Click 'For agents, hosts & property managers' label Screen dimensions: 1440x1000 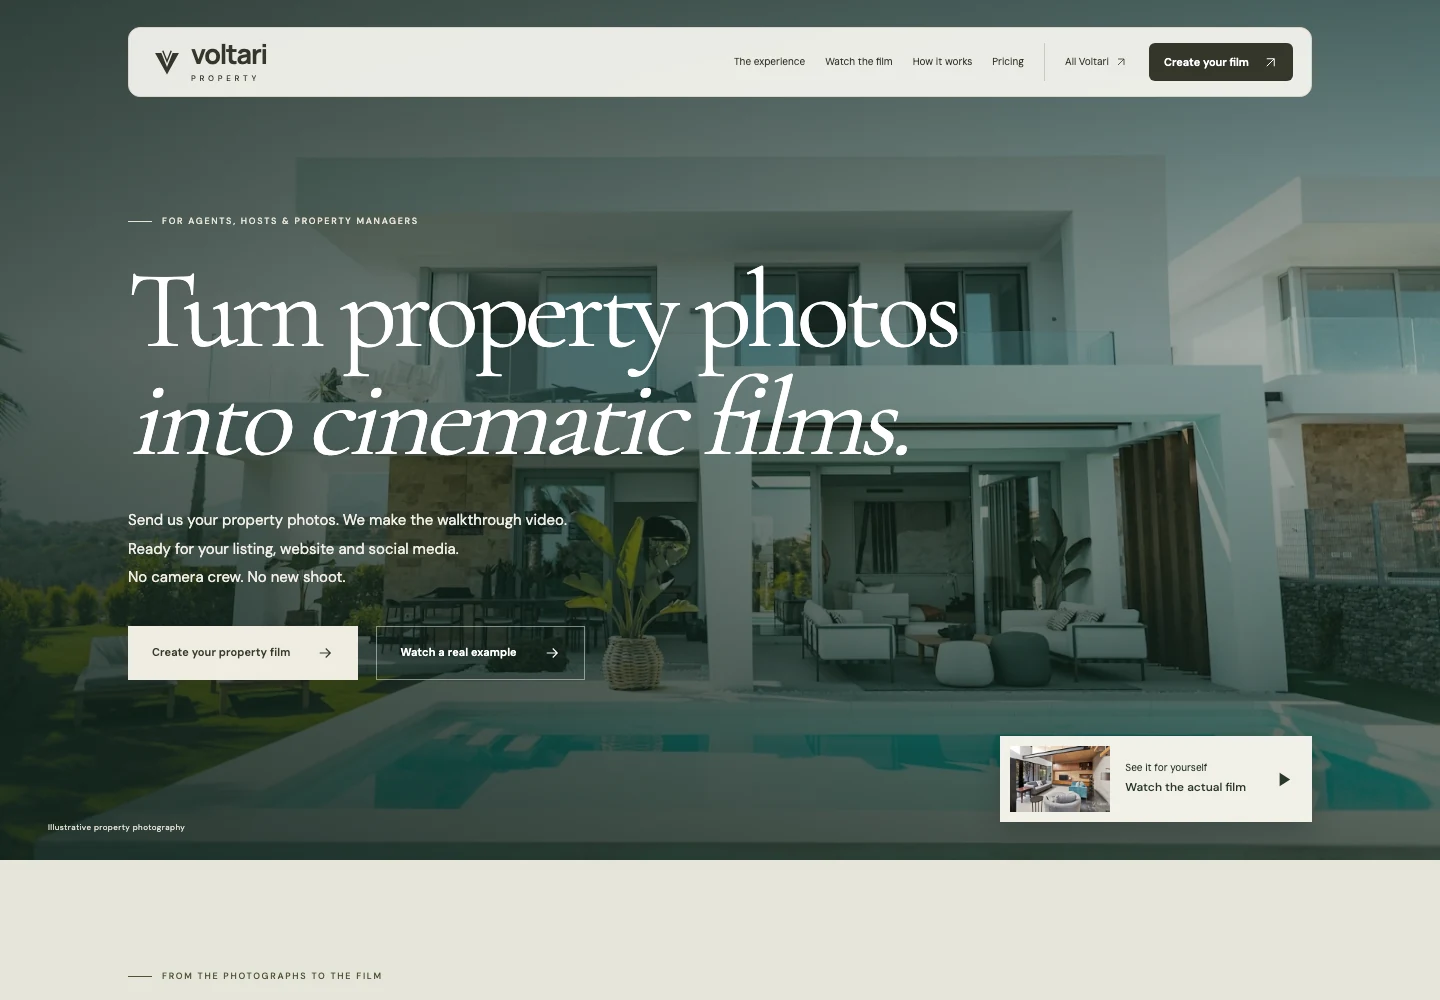290,221
